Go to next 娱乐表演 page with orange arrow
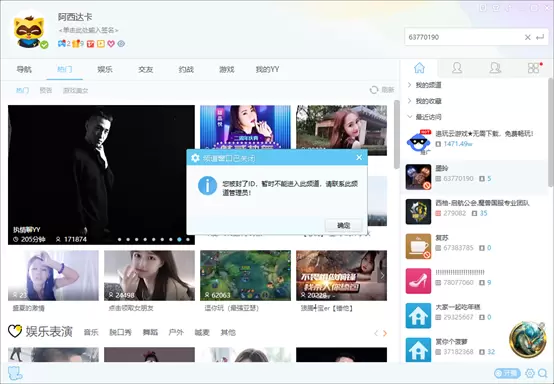Screen dimensions: 554x384 click(x=385, y=333)
